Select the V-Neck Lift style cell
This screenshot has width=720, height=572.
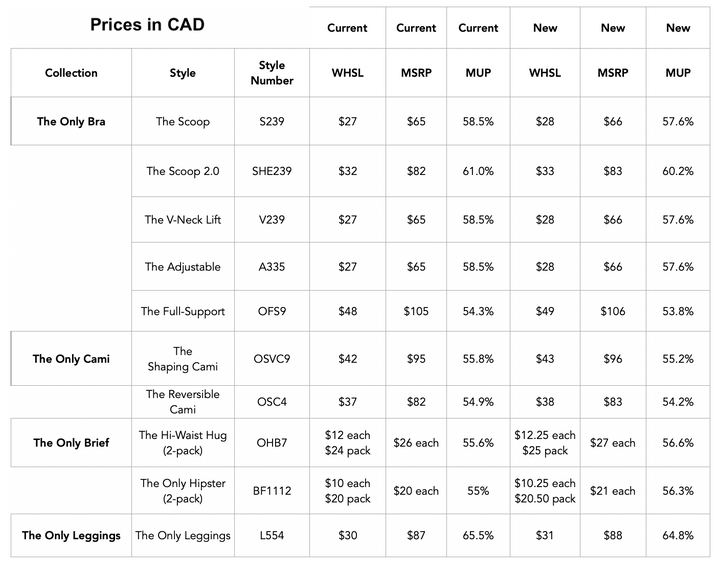click(x=182, y=220)
